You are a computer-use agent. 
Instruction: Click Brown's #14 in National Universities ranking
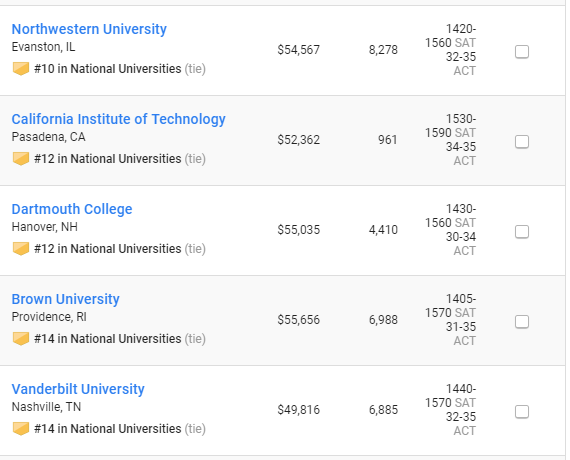[108, 339]
